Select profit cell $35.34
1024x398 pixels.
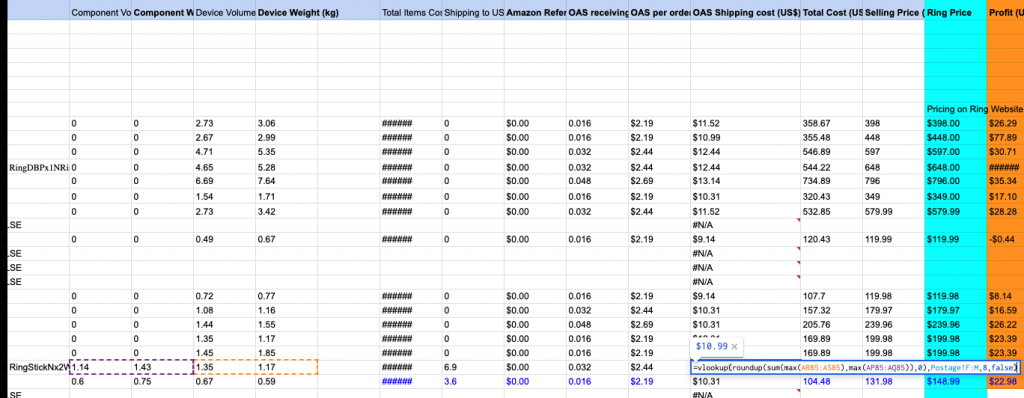[1005, 180]
